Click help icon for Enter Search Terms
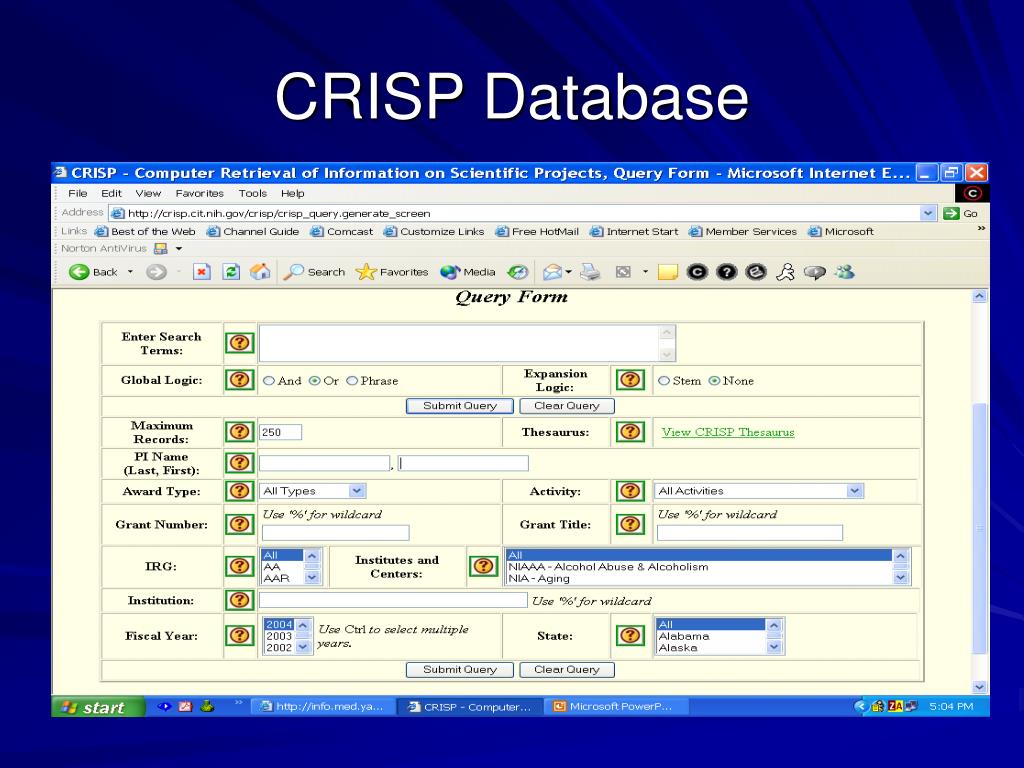Viewport: 1024px width, 768px height. click(x=240, y=342)
